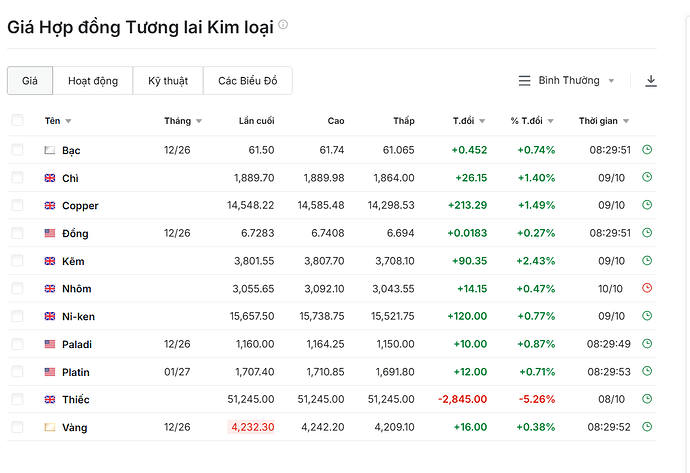Tick the checkbox for Chì row
Viewport: 690px width, 473px height.
pos(17,178)
